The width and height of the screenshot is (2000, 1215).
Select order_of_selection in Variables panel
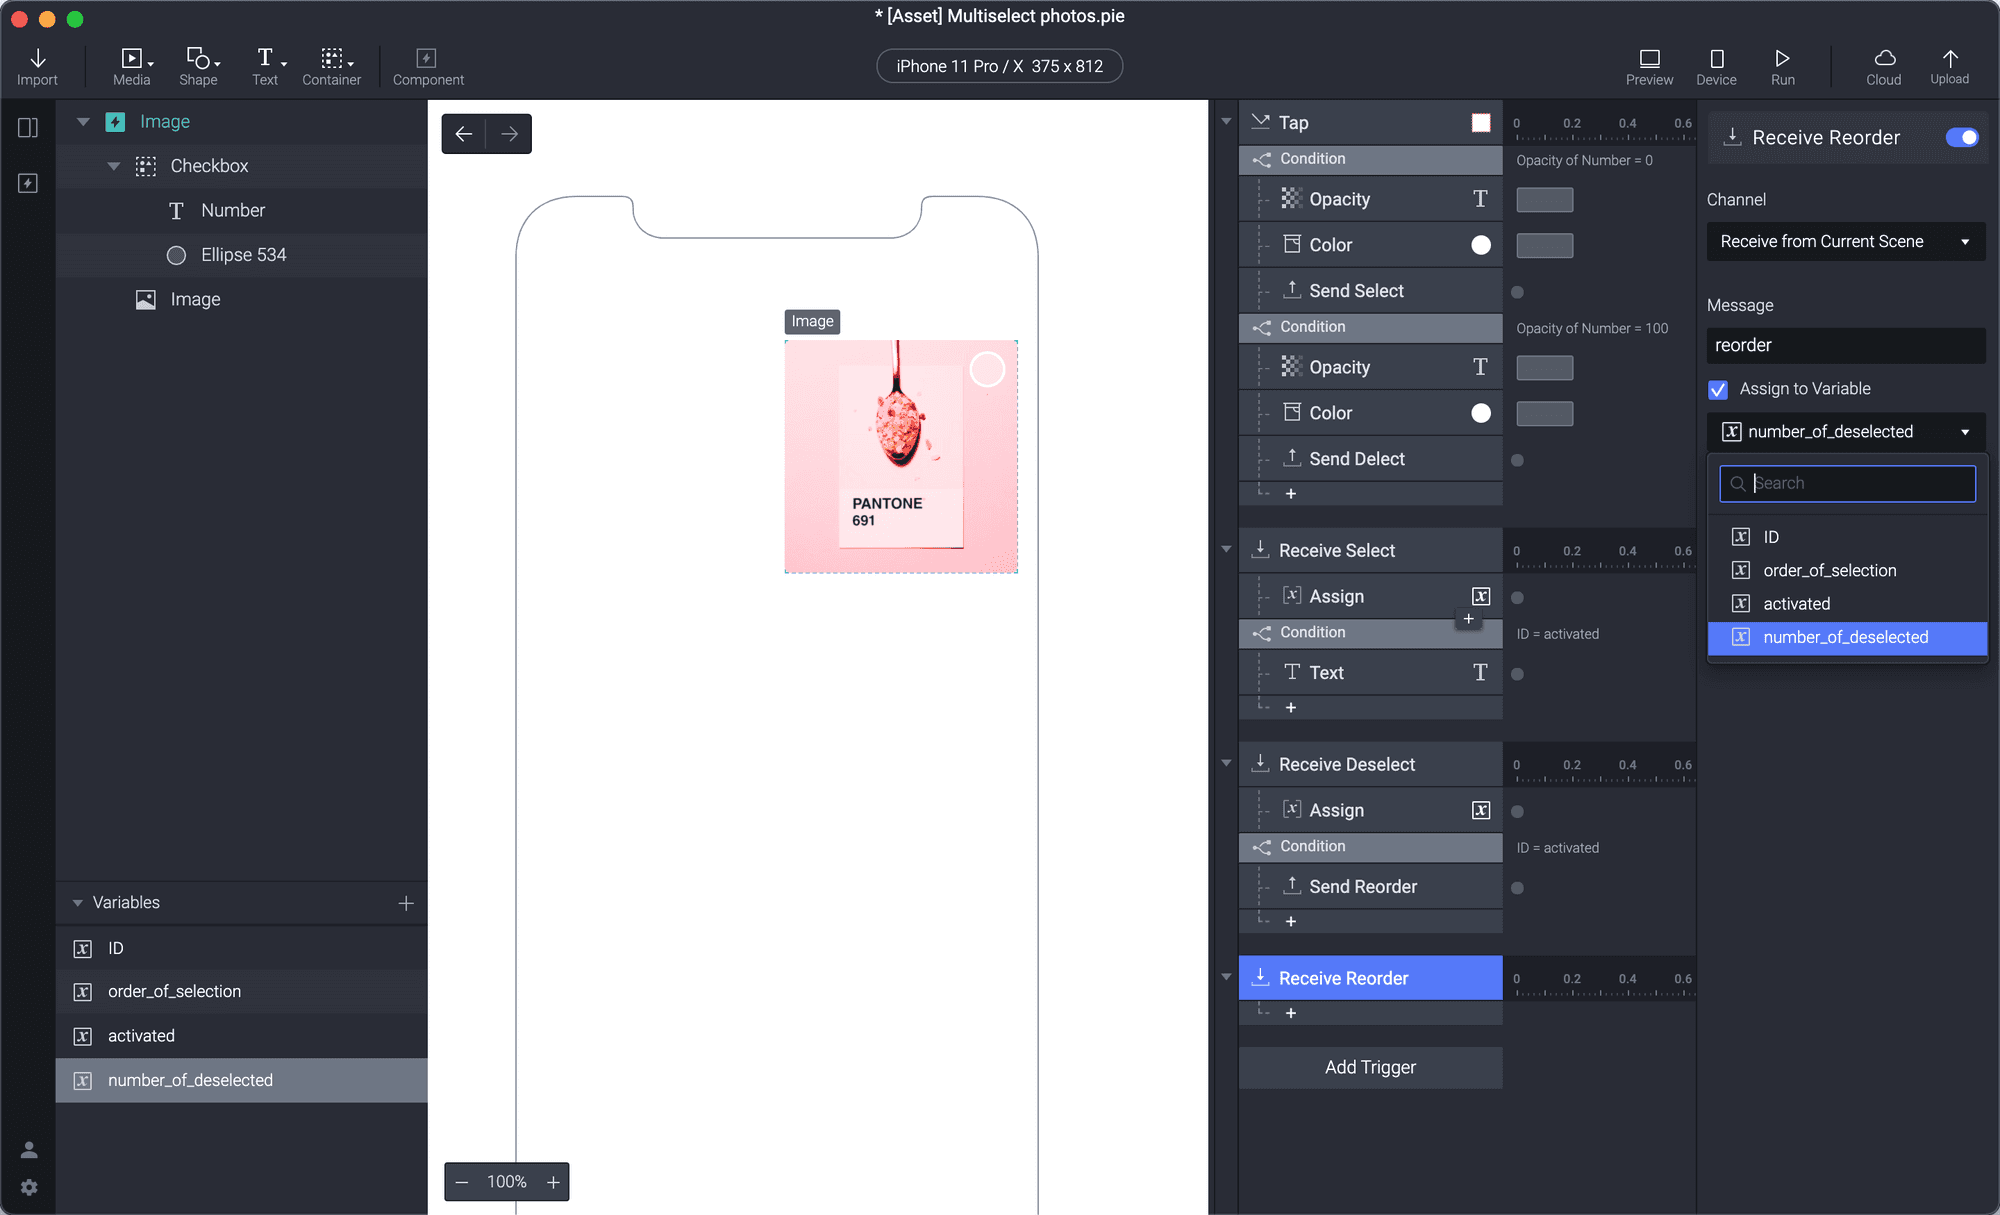coord(242,992)
